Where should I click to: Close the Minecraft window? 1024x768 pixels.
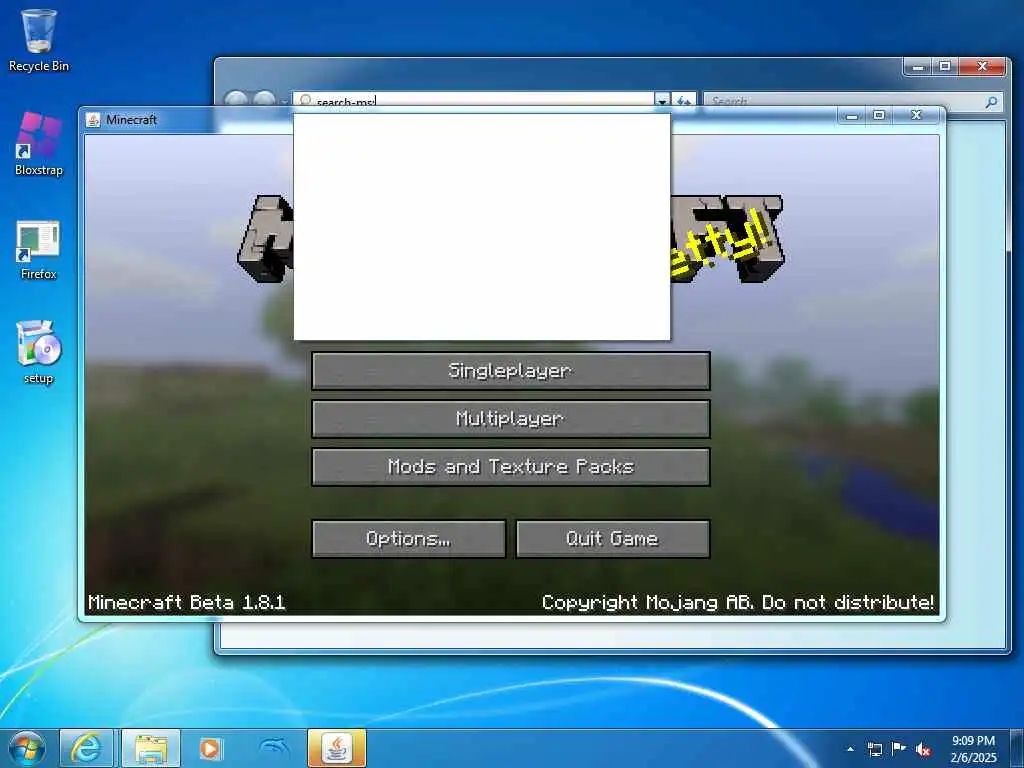[x=917, y=116]
